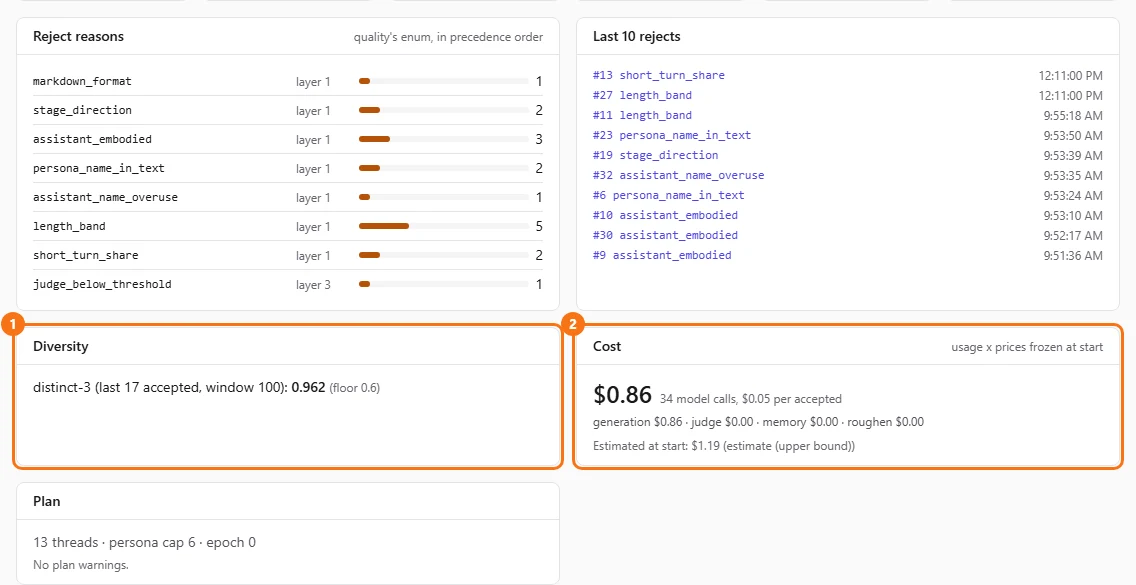Click the 9:55:18 AM reject timestamp
The width and height of the screenshot is (1136, 585).
[1074, 115]
